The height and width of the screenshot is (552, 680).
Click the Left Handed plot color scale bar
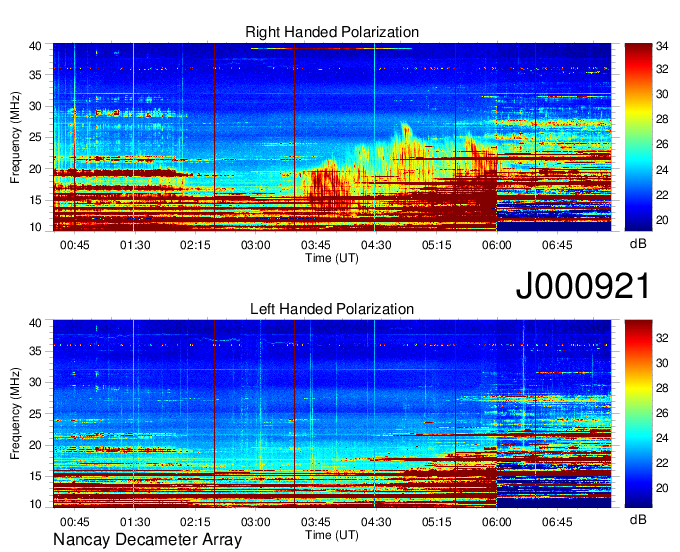point(638,414)
